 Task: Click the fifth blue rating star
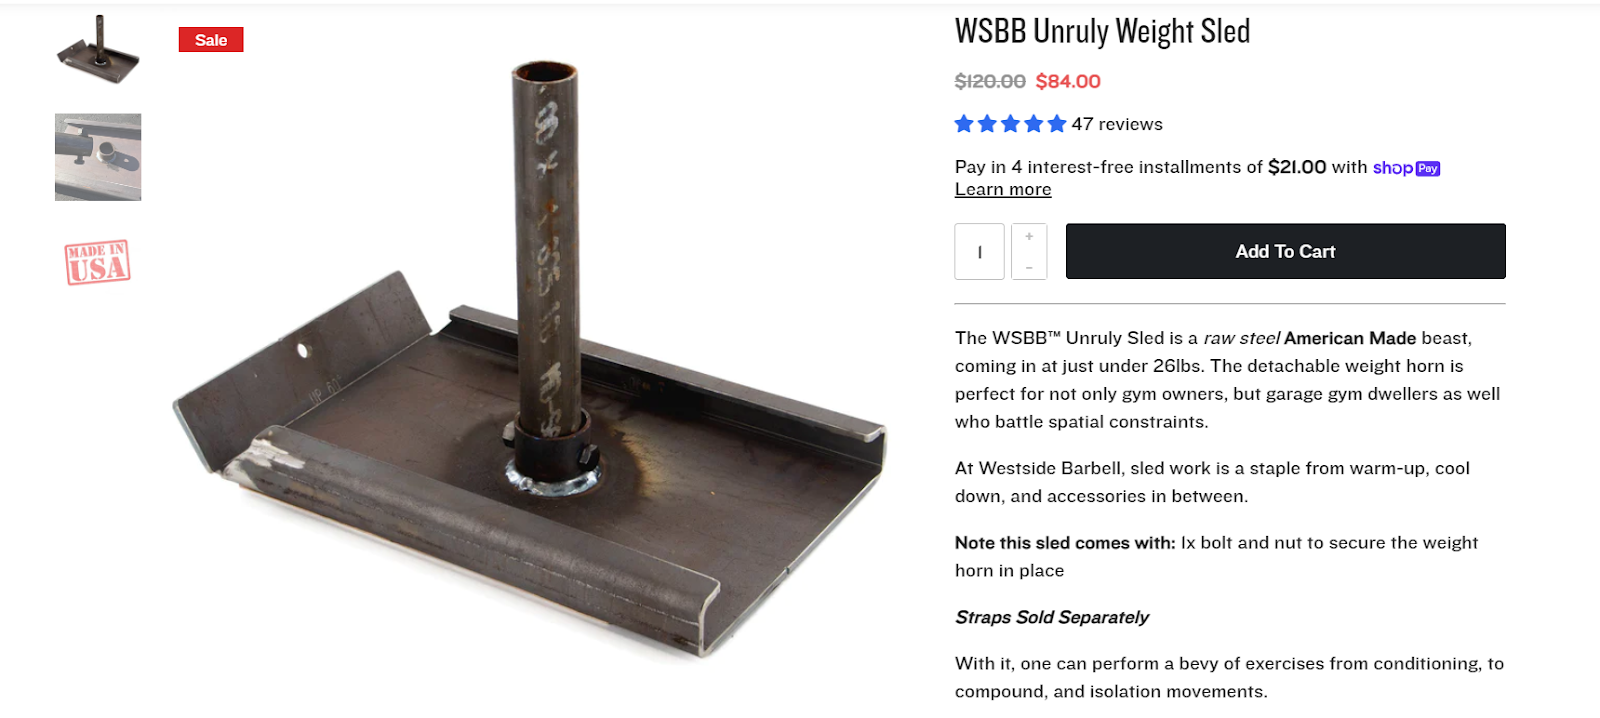(1057, 124)
